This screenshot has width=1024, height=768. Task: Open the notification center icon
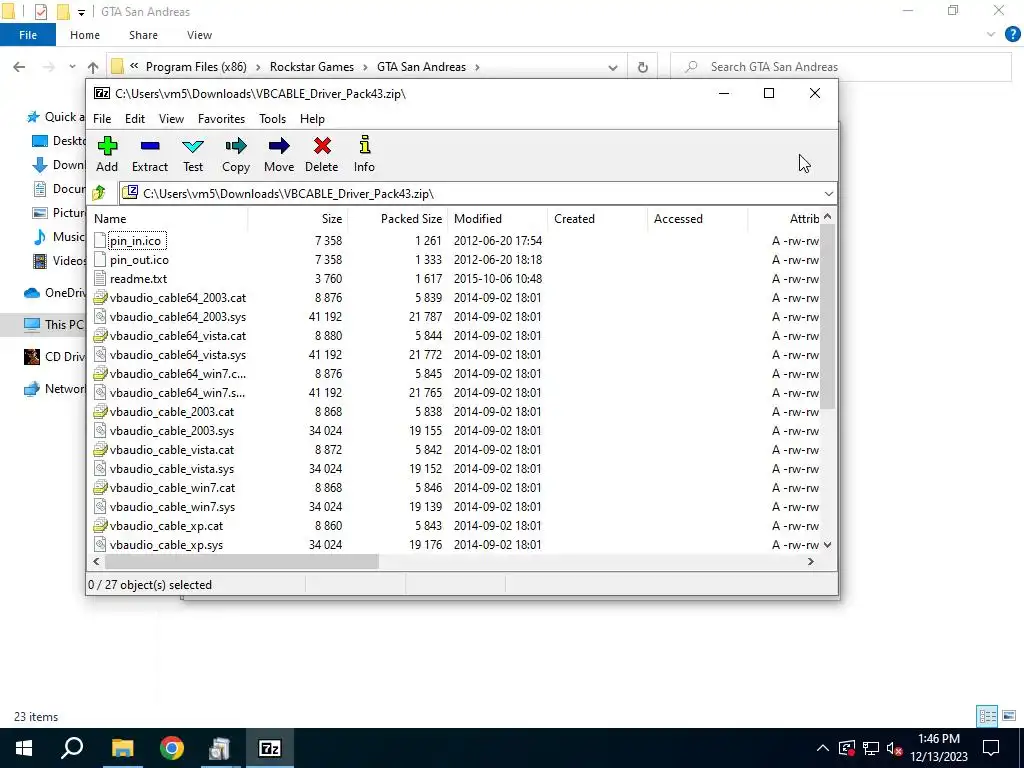point(991,748)
